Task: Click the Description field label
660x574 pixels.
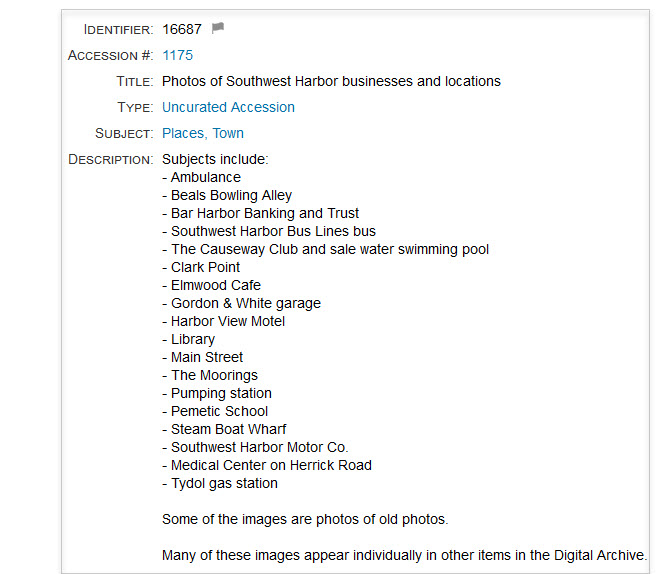Action: pyautogui.click(x=110, y=159)
